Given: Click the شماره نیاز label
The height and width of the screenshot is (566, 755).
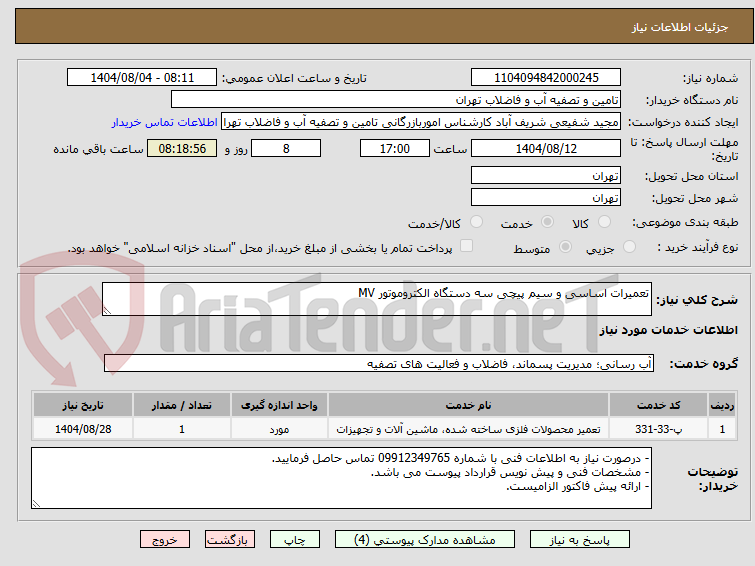Looking at the screenshot, I should (710, 79).
